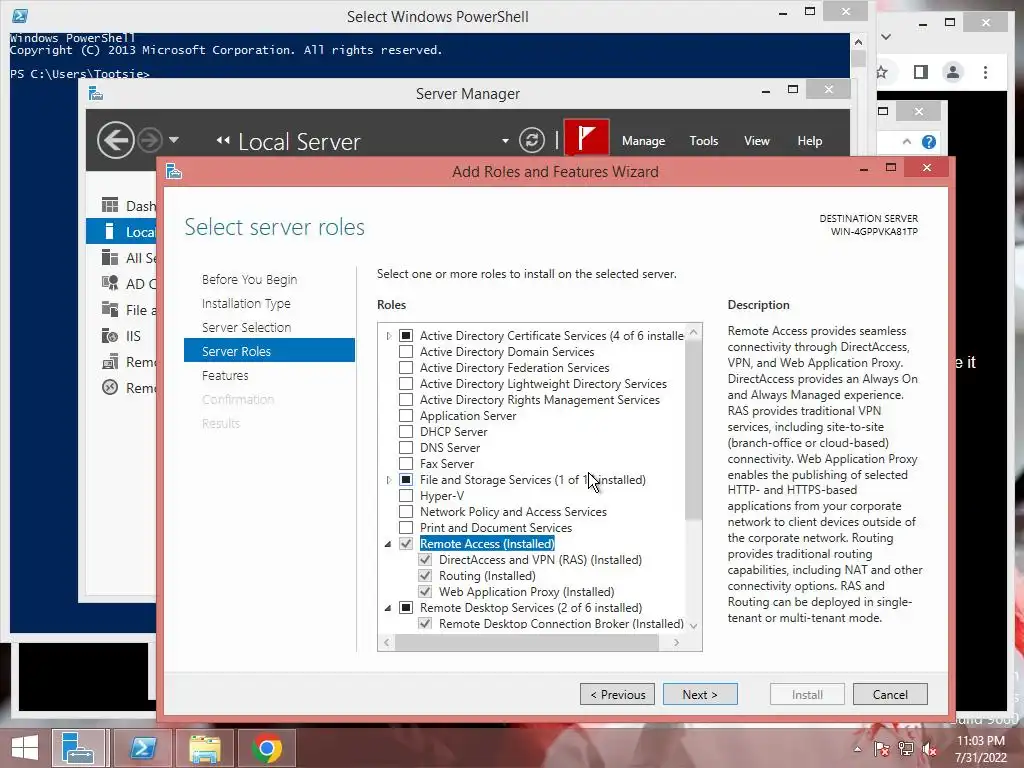Go to Installation Type step
1024x768 pixels.
[x=246, y=304]
